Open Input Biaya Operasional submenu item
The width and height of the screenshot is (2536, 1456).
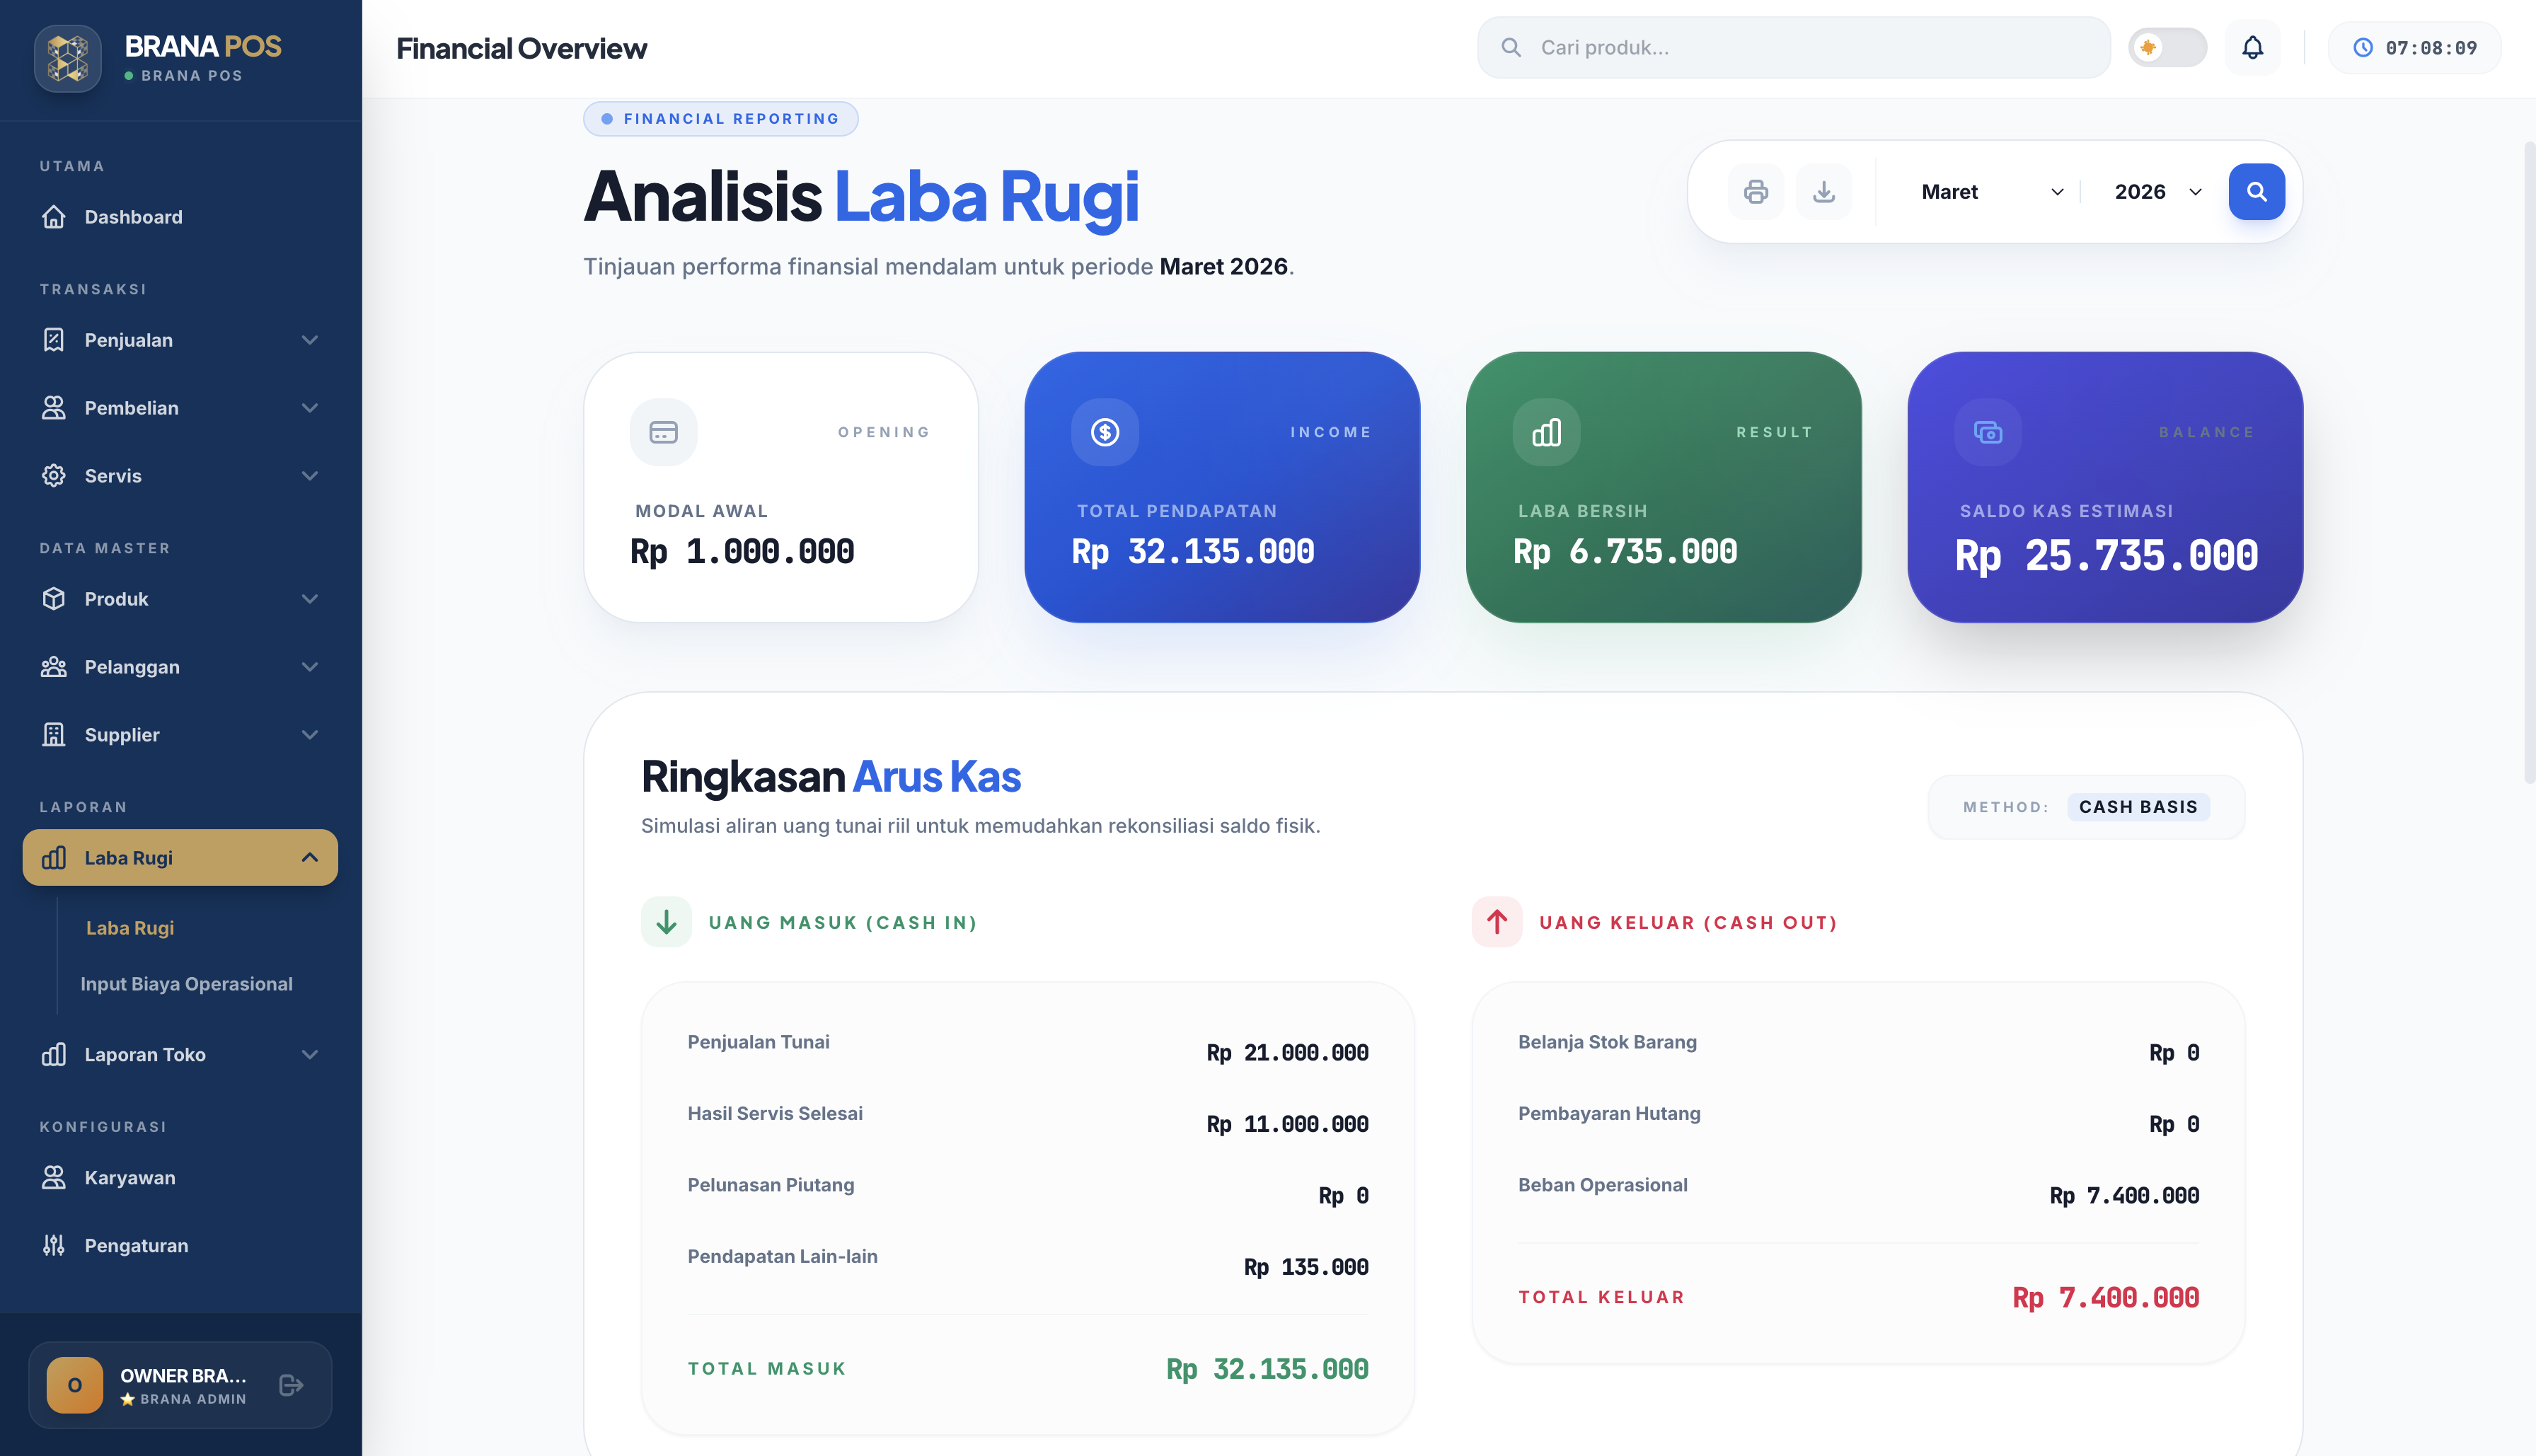[x=186, y=984]
